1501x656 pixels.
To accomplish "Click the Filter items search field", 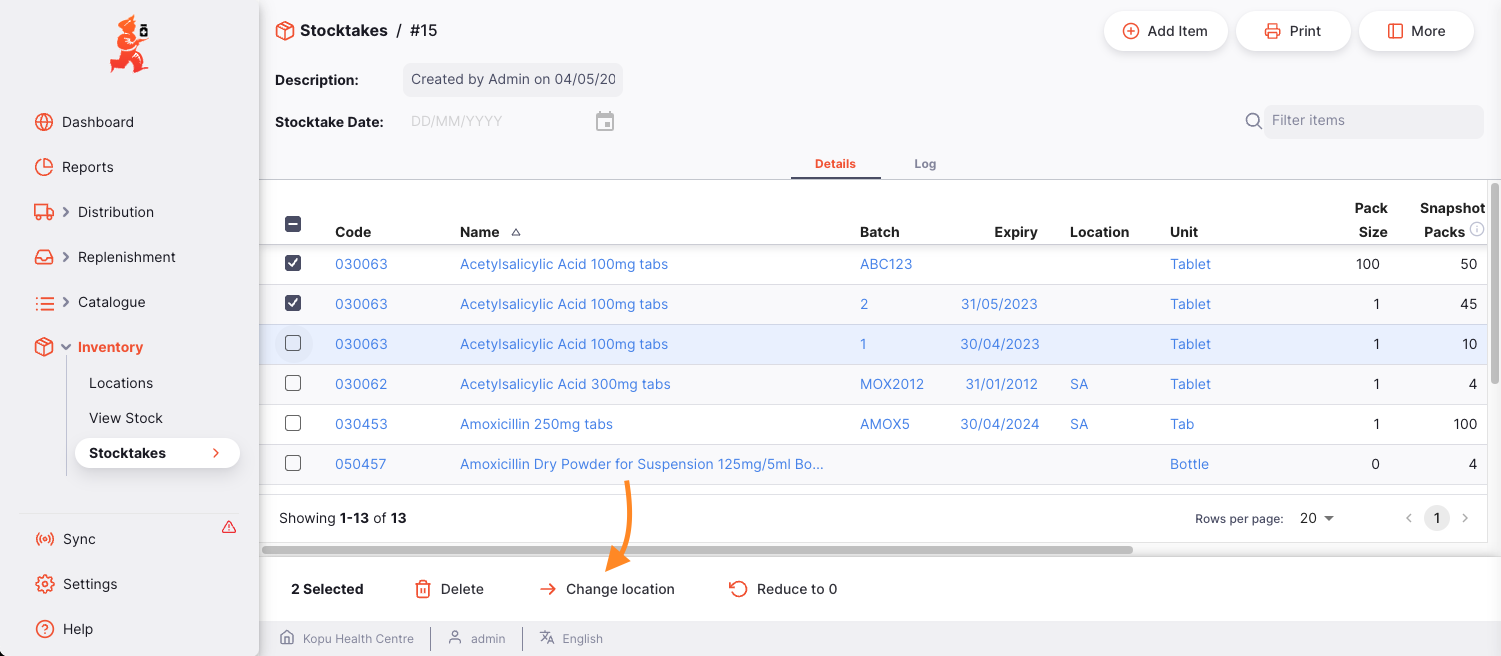I will (1373, 121).
